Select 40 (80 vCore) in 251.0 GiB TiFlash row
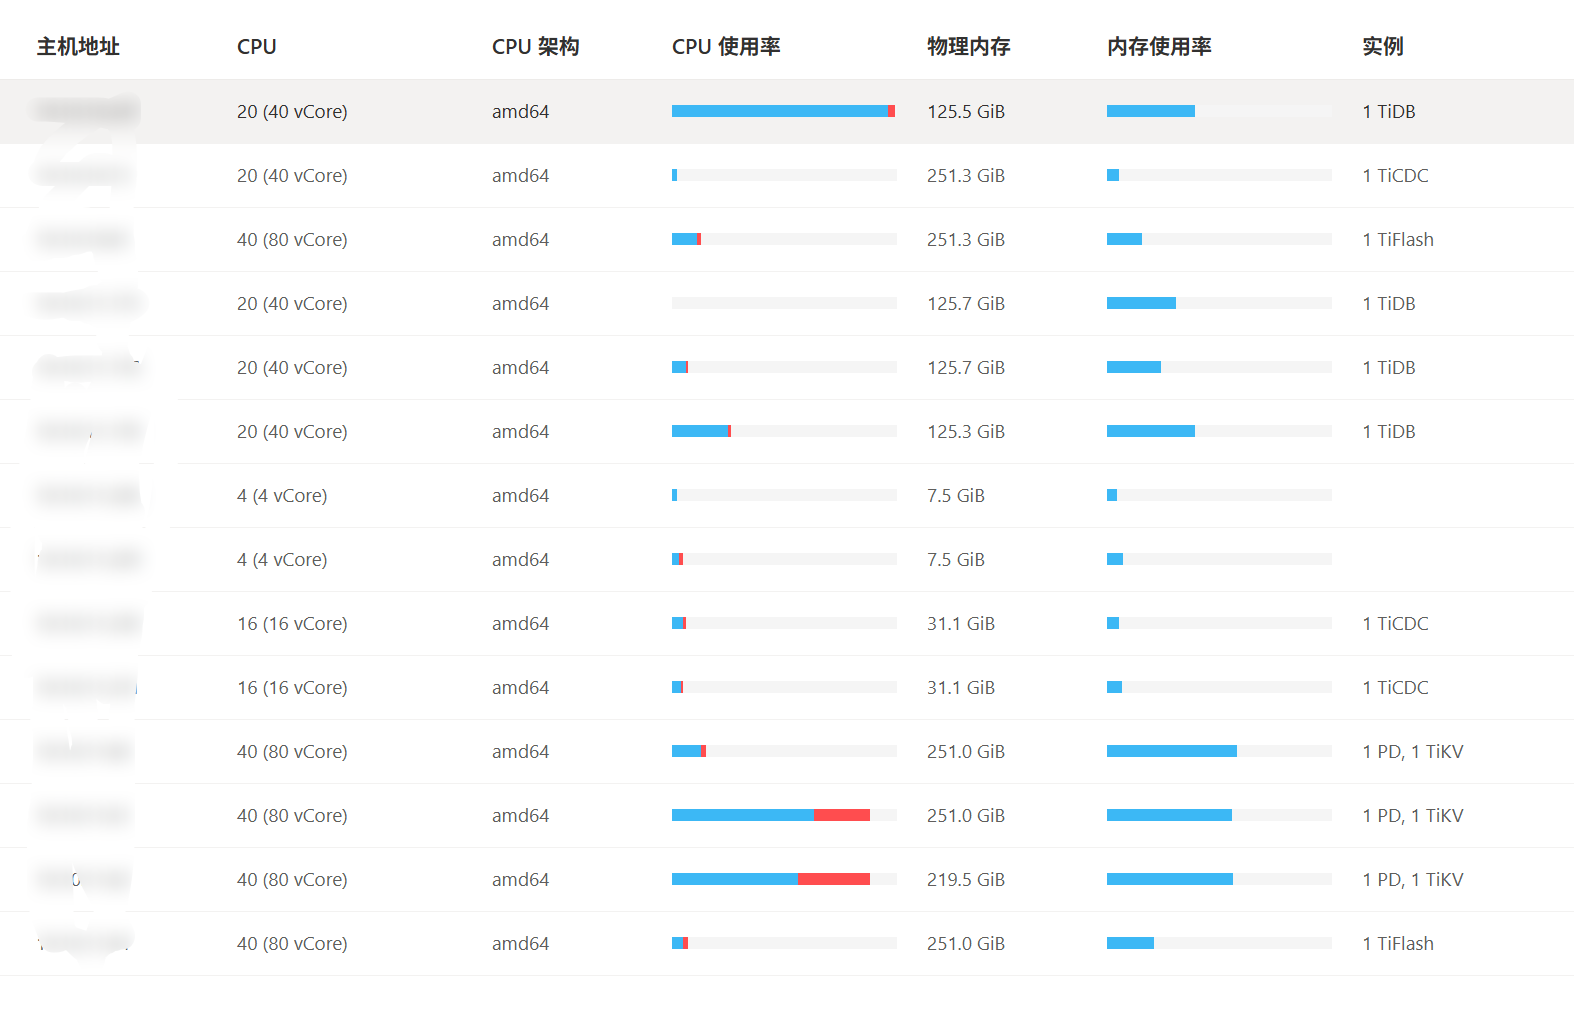Viewport: 1574px width, 1028px height. [x=292, y=944]
